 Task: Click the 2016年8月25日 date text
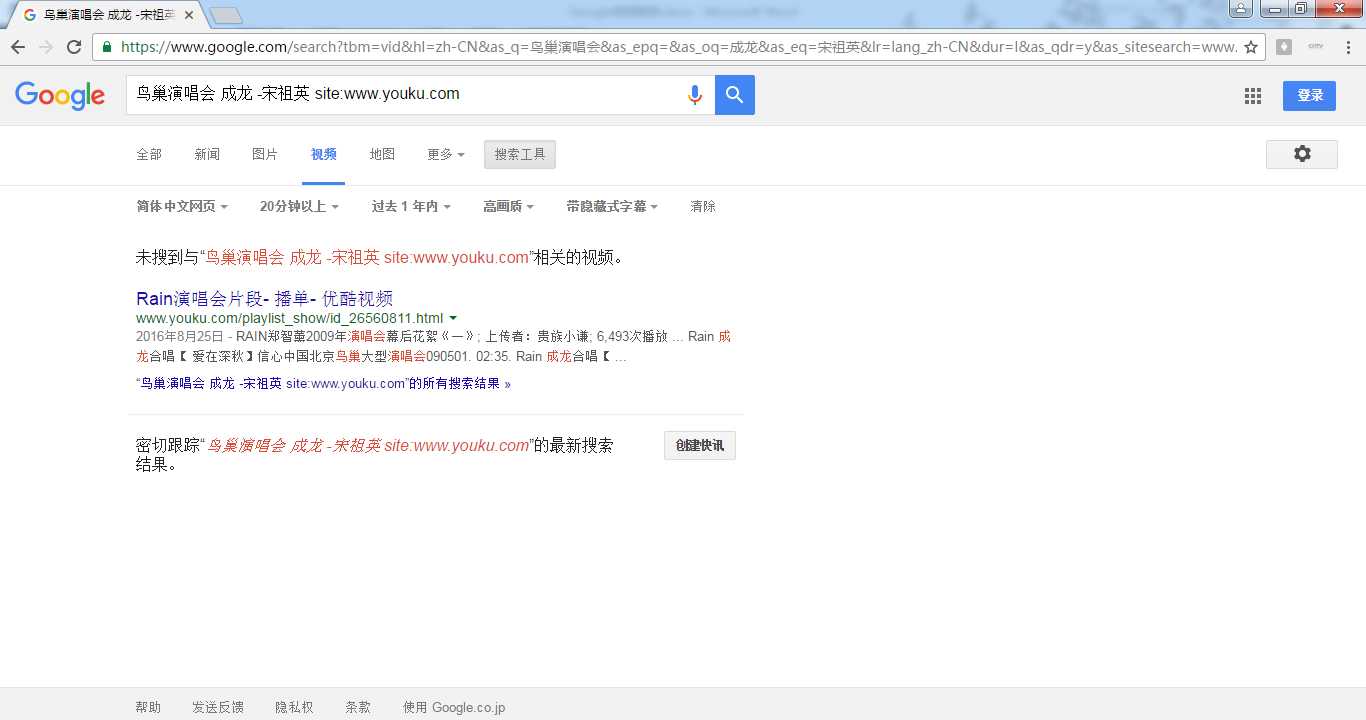click(x=180, y=337)
